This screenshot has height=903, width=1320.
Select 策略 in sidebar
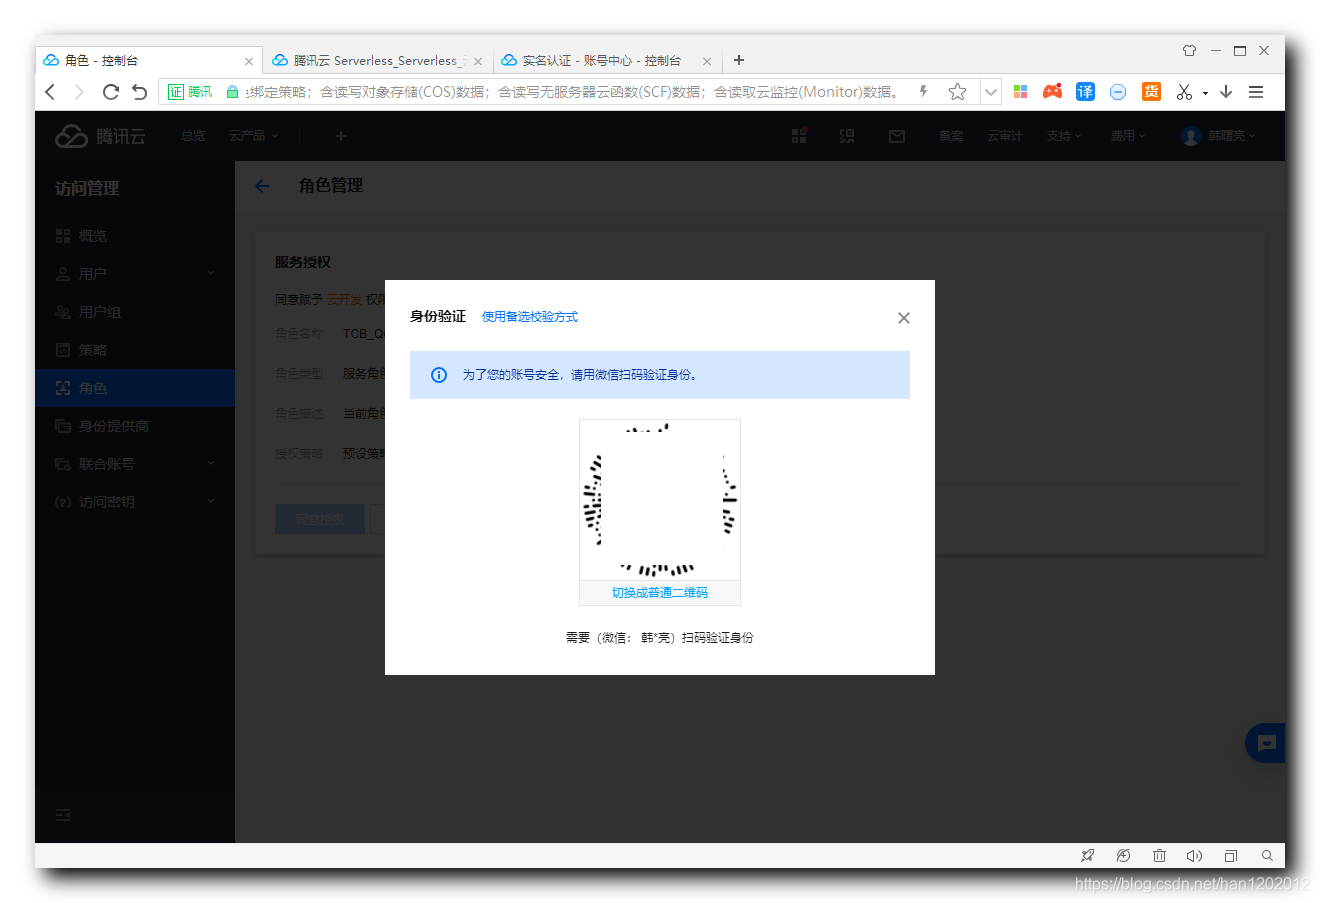135,350
